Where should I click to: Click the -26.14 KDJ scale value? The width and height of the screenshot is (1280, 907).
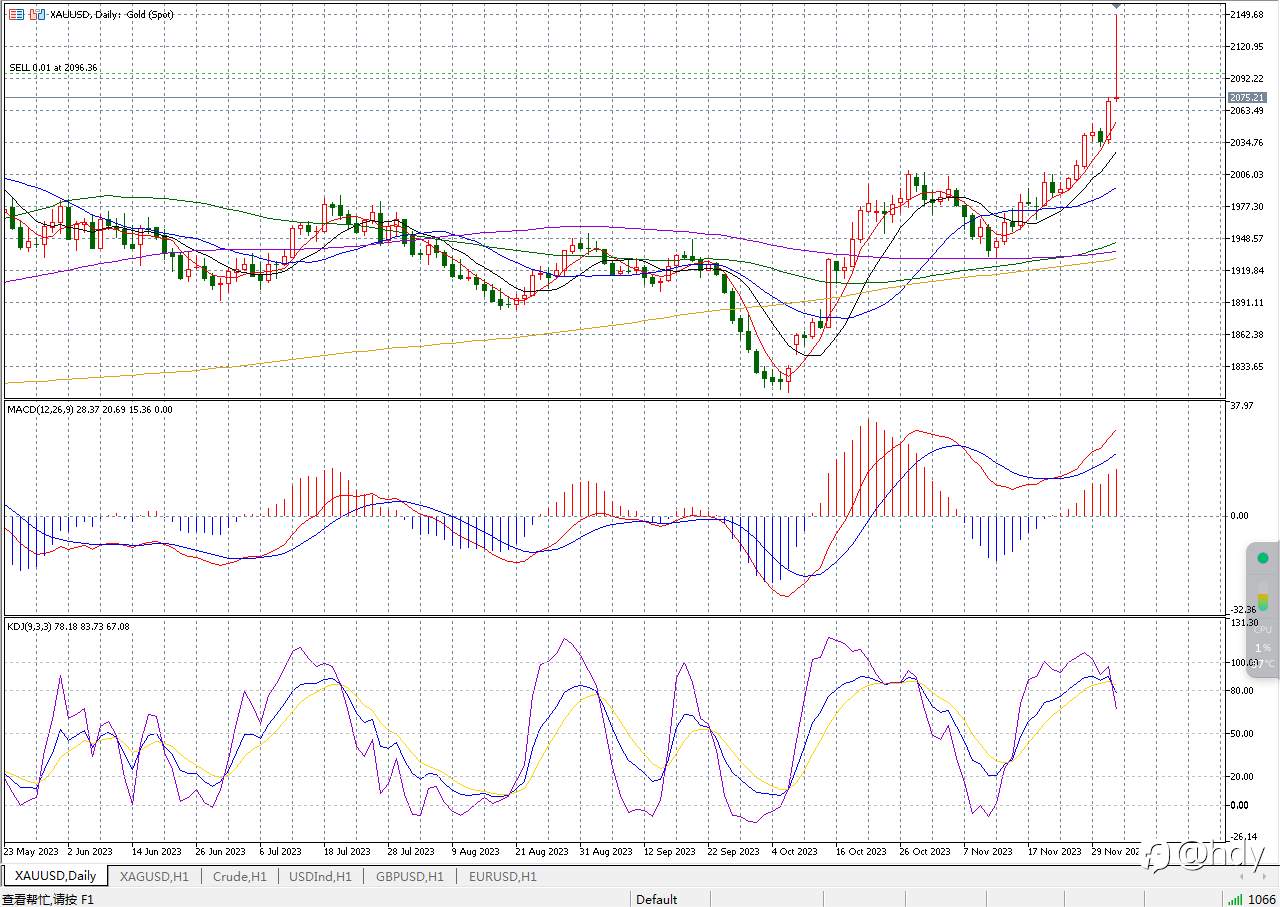click(x=1243, y=837)
